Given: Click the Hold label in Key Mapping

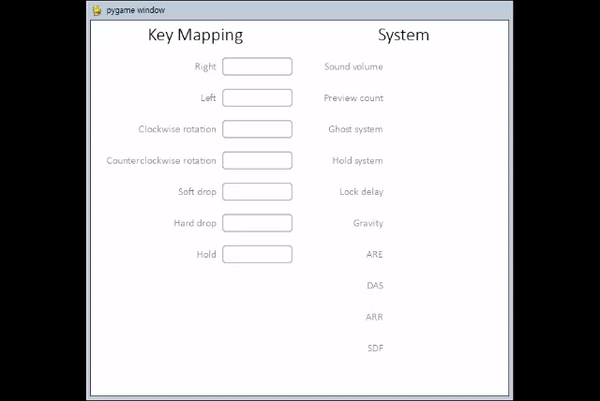Looking at the screenshot, I should pos(206,254).
